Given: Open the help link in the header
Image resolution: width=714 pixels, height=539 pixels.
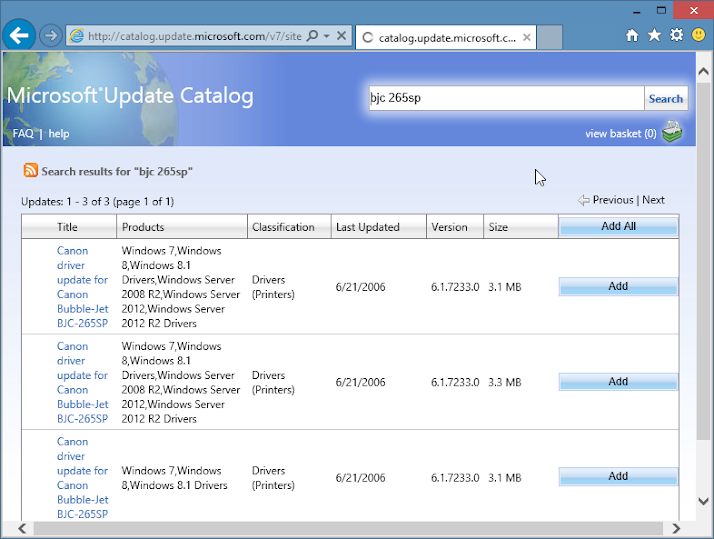Looking at the screenshot, I should 59,133.
